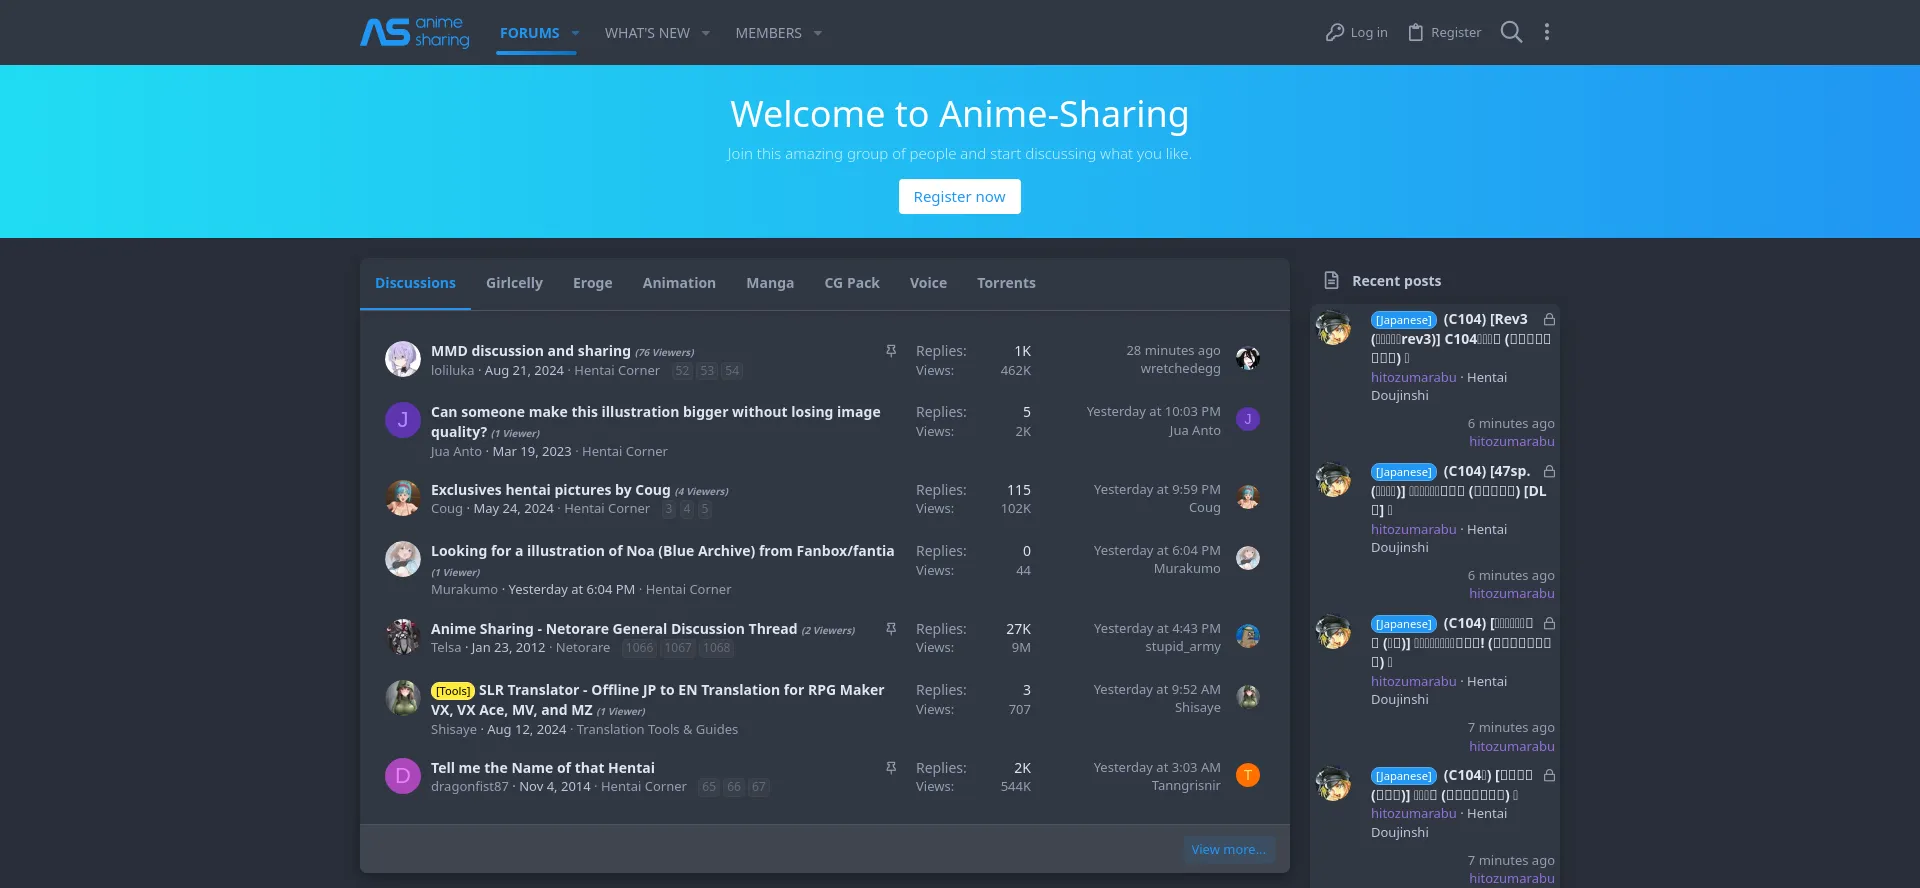Viewport: 1920px width, 888px height.
Task: Click the View more... button
Action: coord(1229,850)
